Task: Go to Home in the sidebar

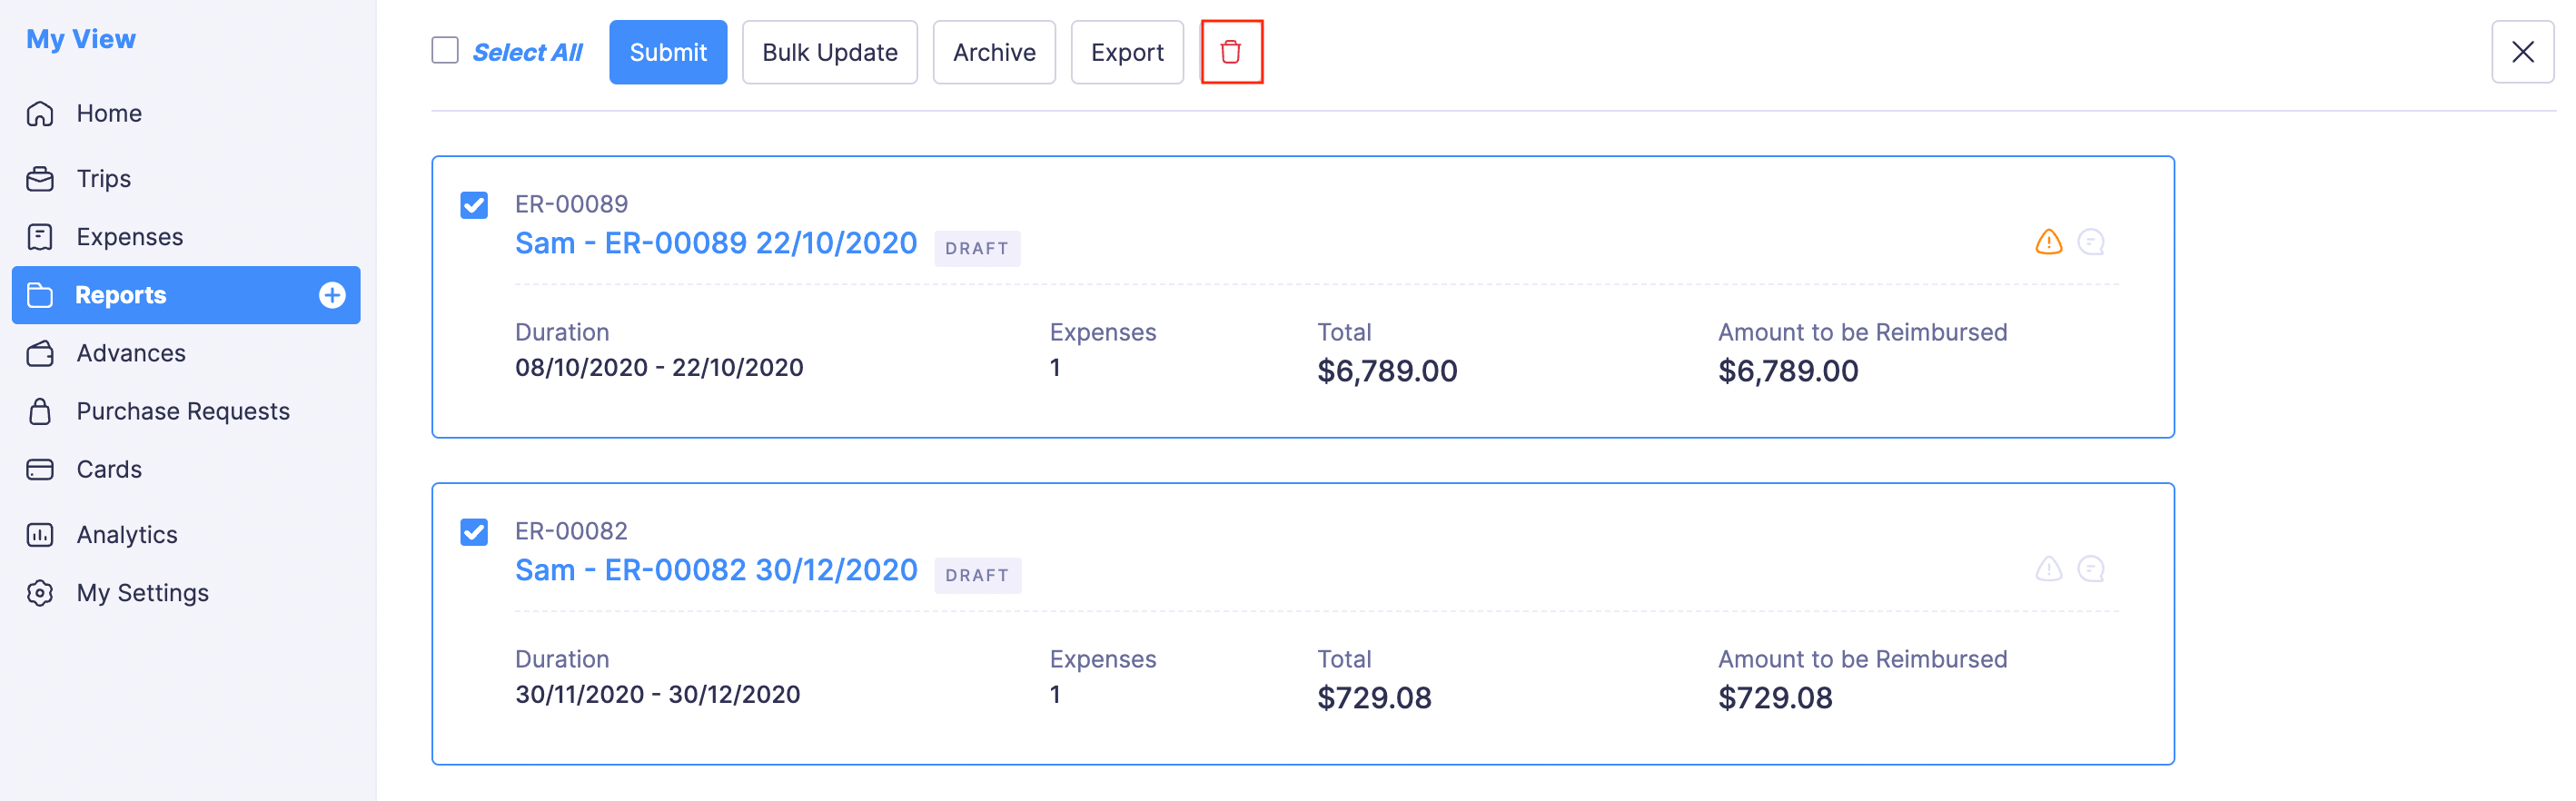Action: tap(108, 114)
